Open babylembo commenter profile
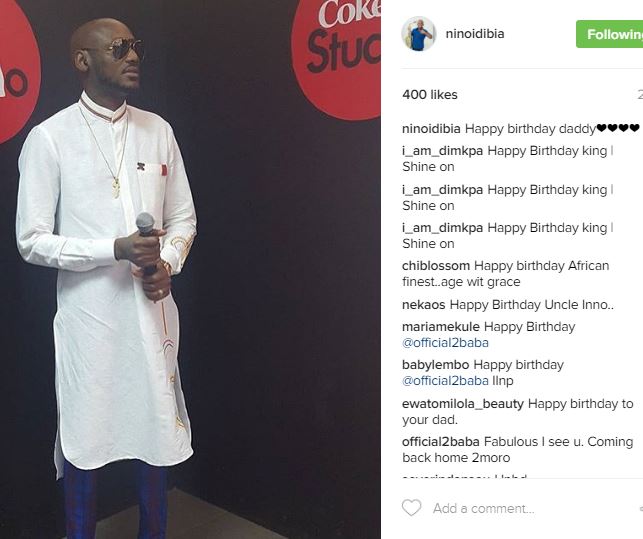643x539 pixels. [436, 365]
